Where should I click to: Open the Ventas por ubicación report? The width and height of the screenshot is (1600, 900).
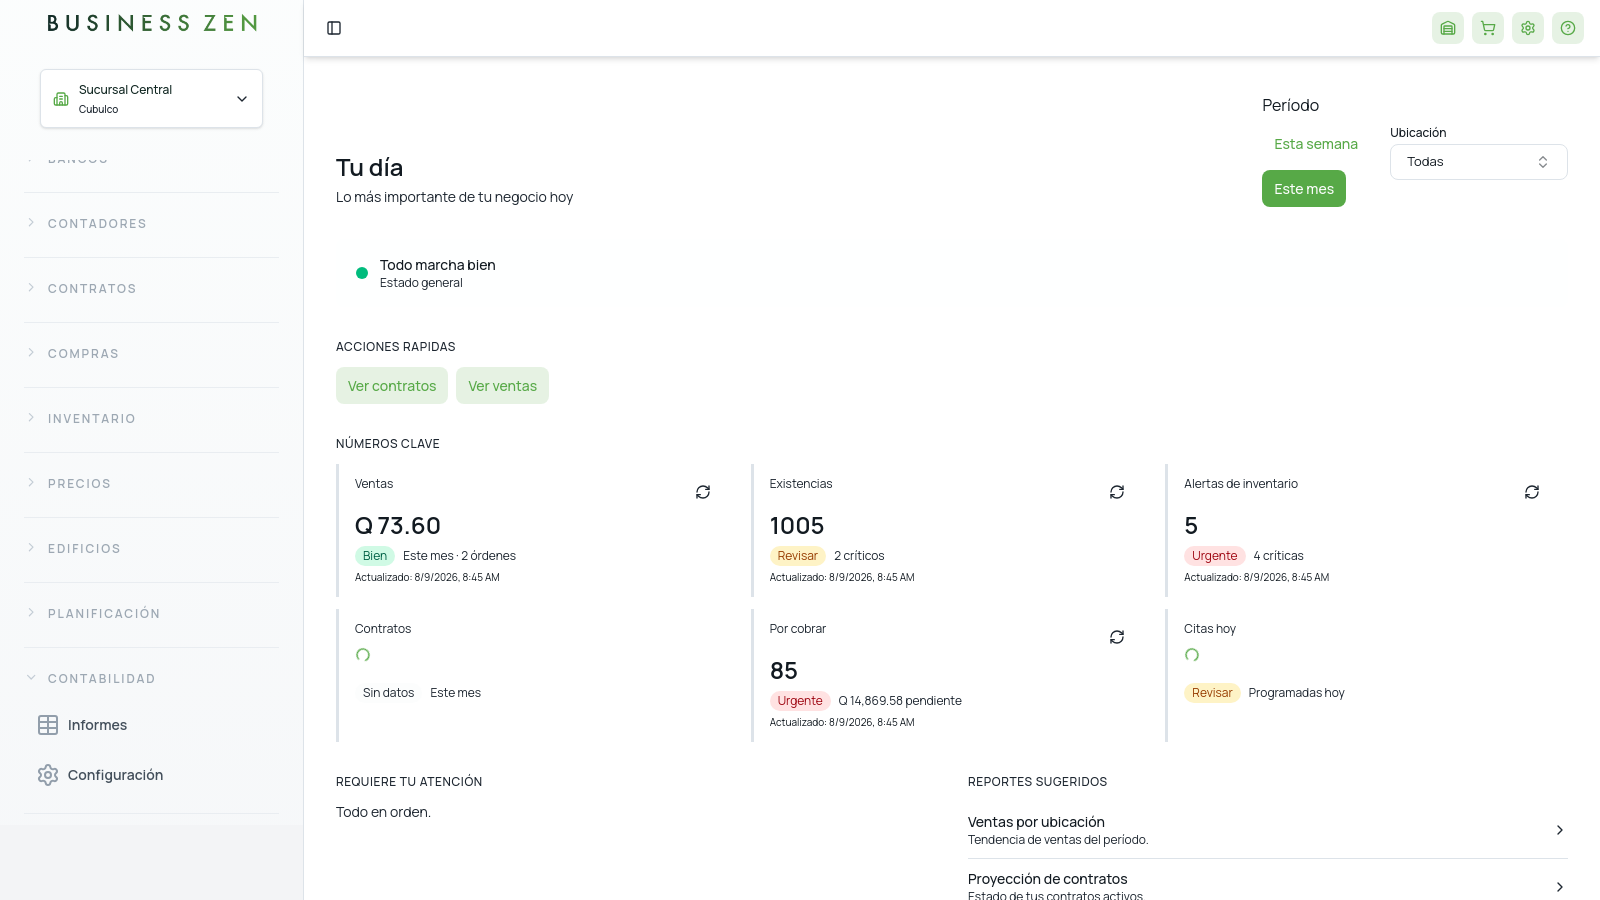(x=1267, y=830)
